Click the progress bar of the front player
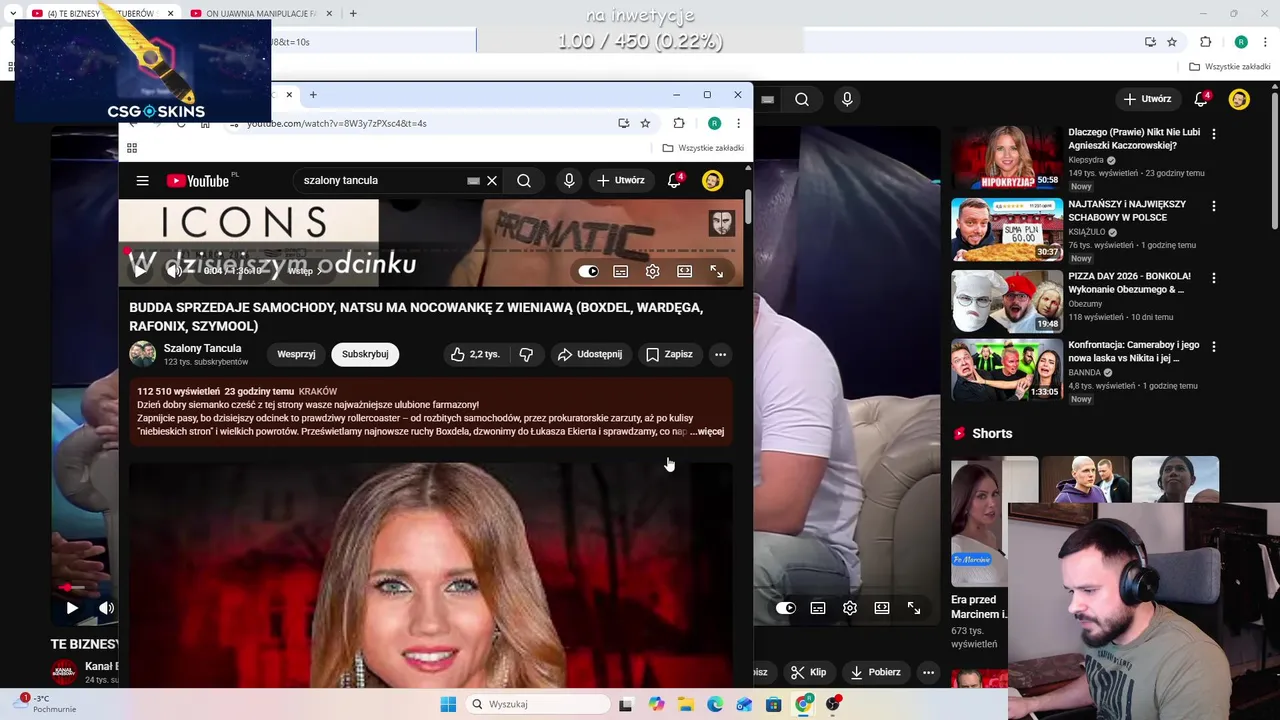Viewport: 1280px width, 720px height. 431,251
